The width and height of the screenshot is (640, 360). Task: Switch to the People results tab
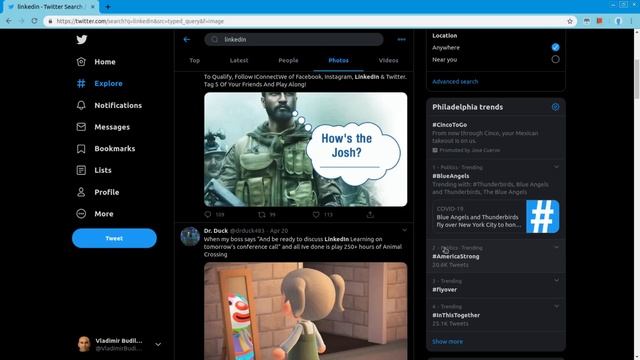tap(288, 60)
